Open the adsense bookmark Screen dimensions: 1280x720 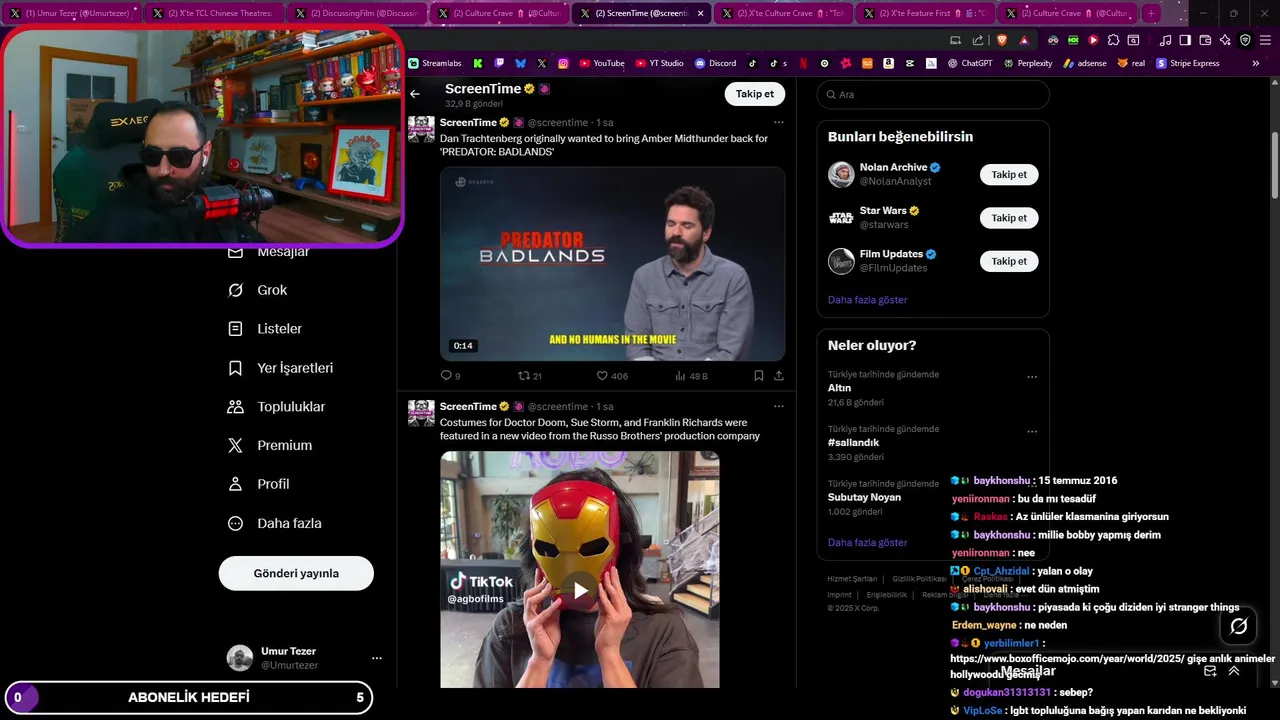1085,63
